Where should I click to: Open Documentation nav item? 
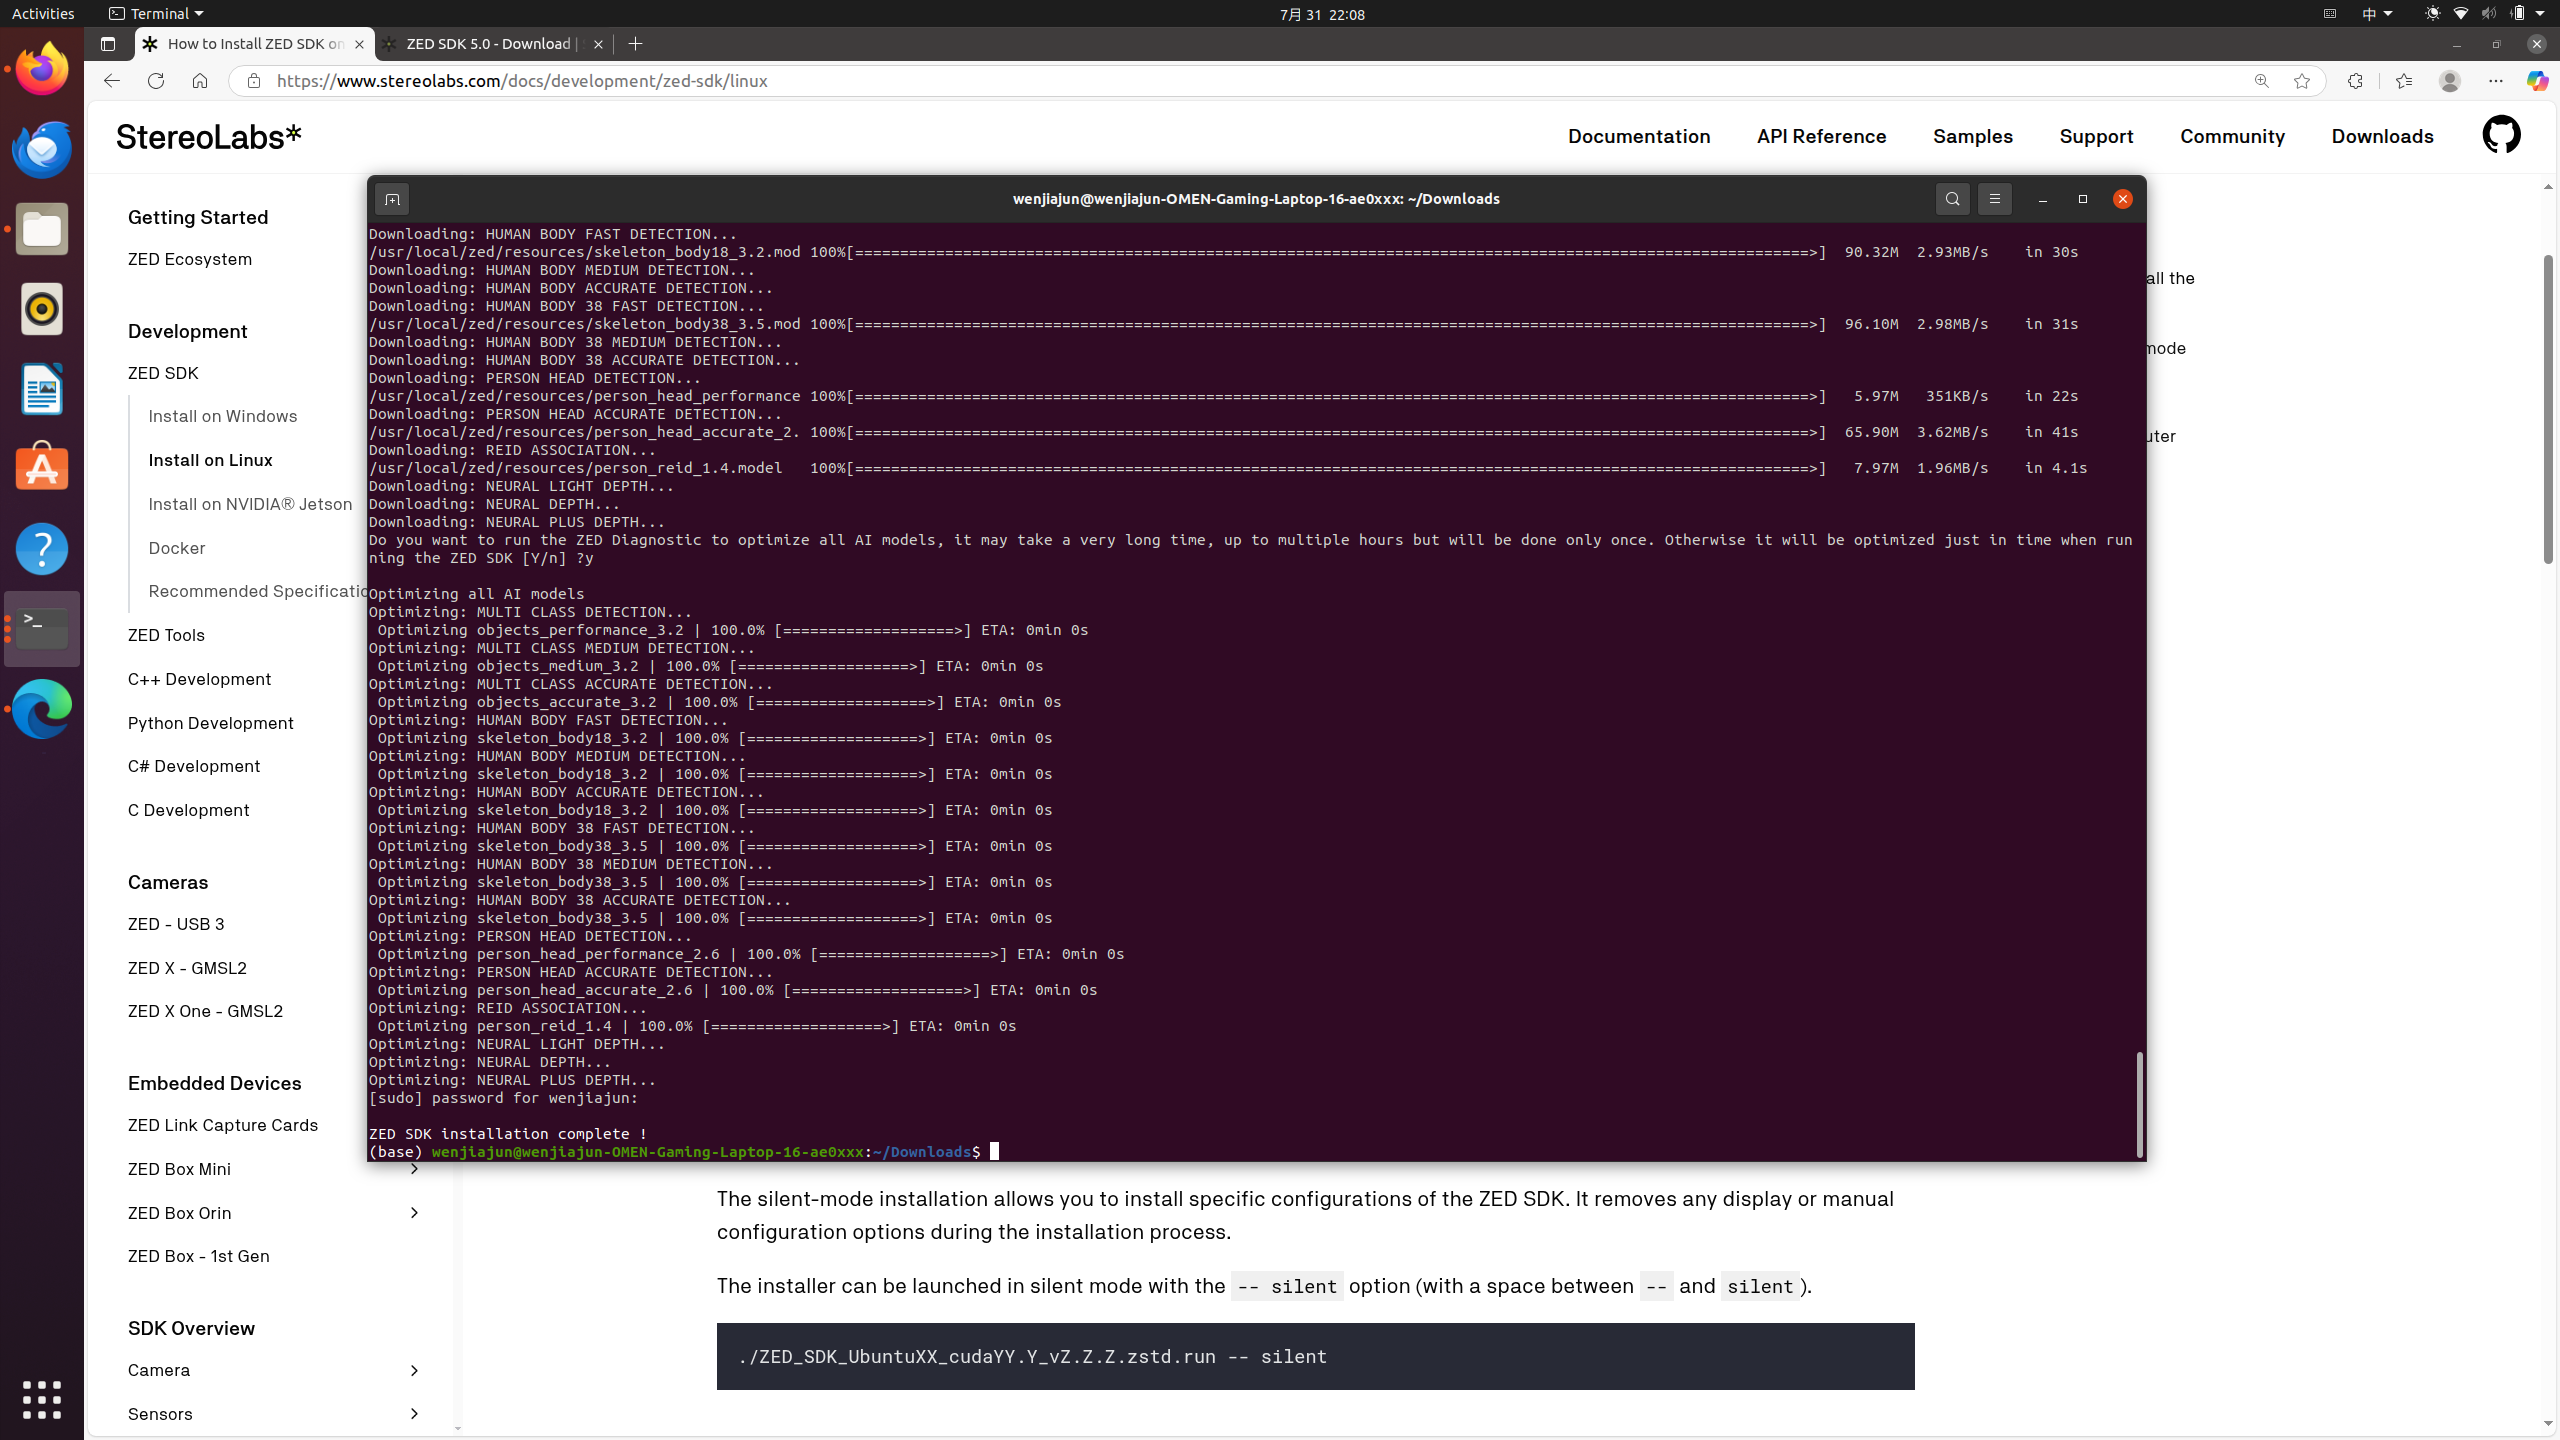(1639, 136)
